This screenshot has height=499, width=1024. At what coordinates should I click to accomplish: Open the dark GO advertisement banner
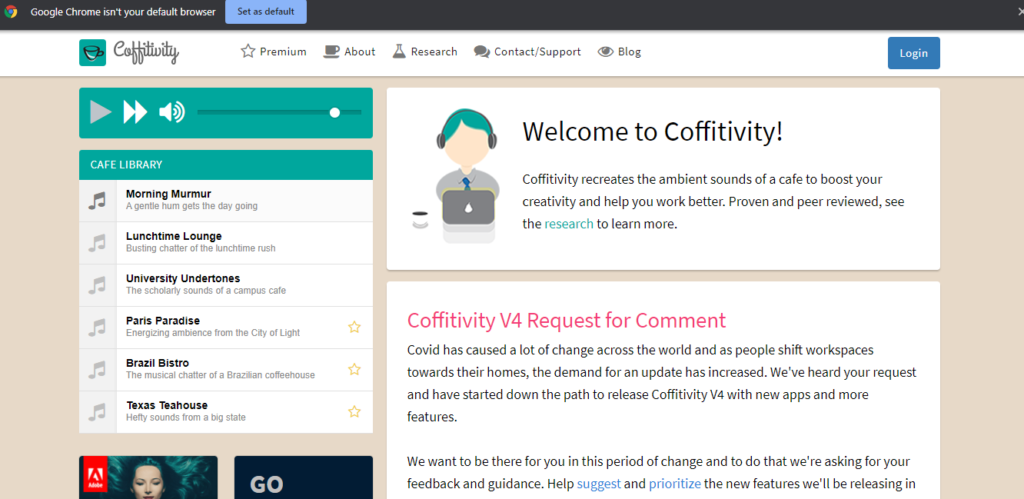click(x=304, y=477)
